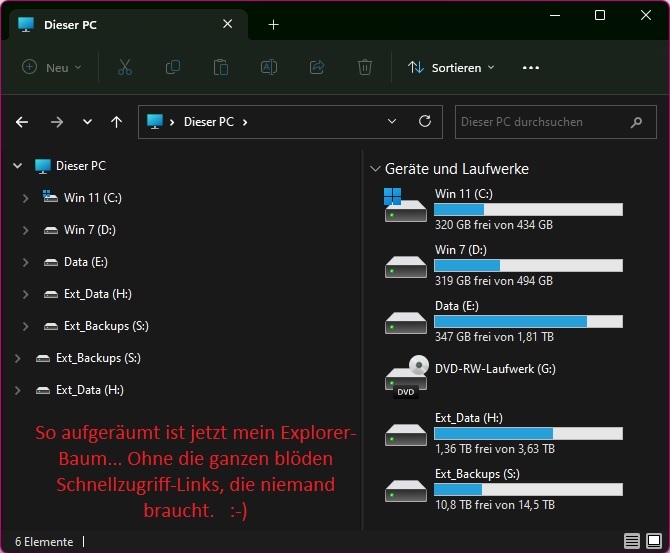Click the Delete trash icon
Viewport: 670px width, 553px height.
pyautogui.click(x=364, y=67)
